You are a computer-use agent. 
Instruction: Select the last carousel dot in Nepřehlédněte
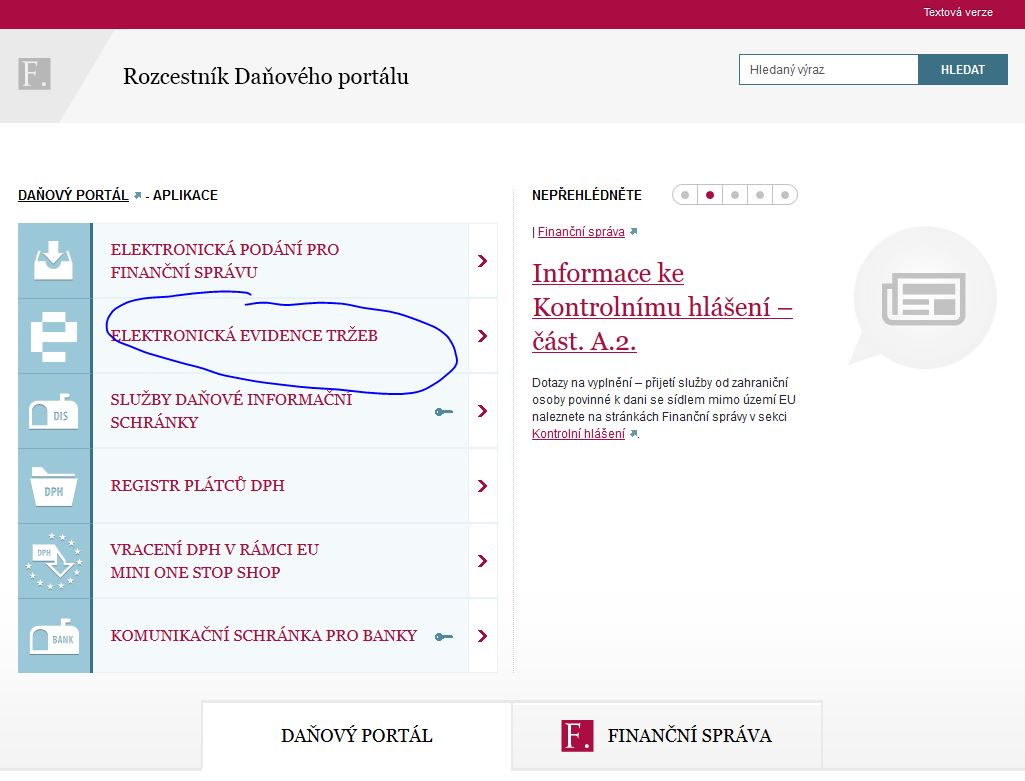pyautogui.click(x=785, y=195)
